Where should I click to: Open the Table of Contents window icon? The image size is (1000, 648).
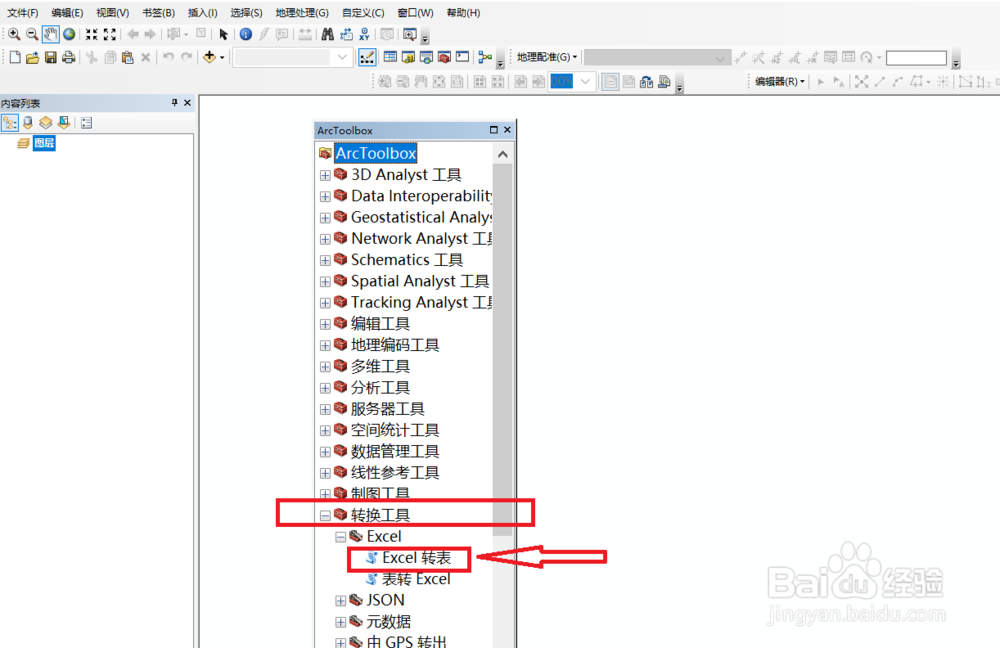(390, 57)
